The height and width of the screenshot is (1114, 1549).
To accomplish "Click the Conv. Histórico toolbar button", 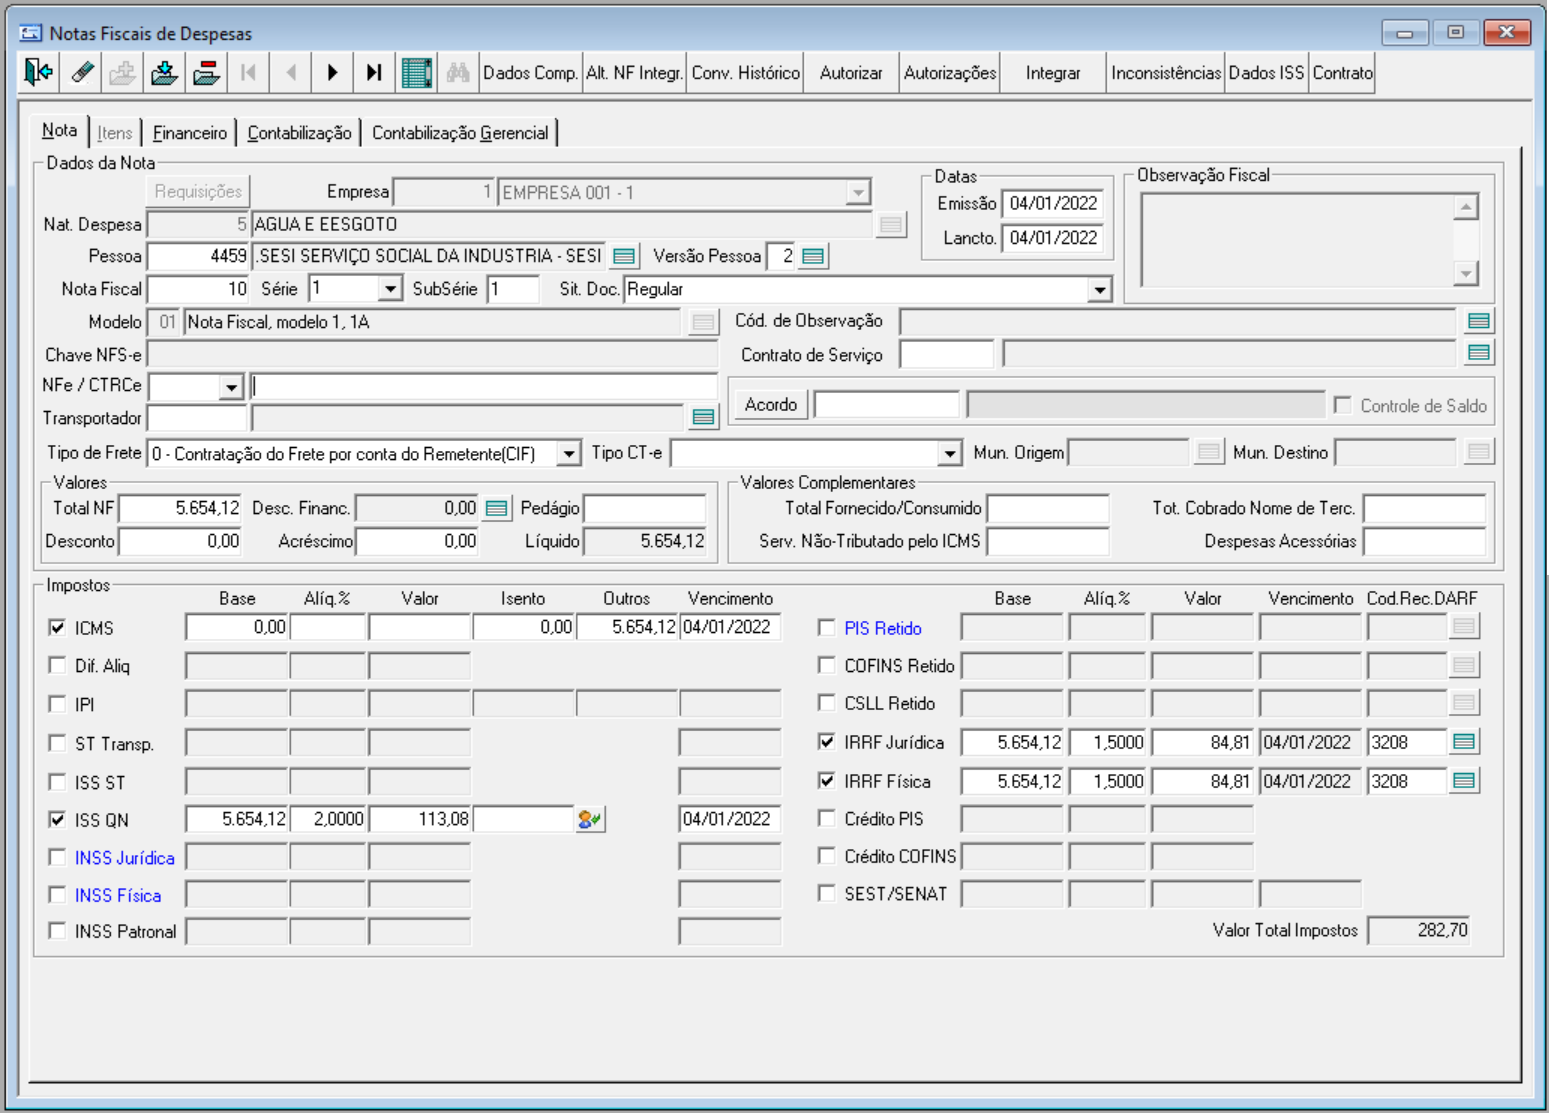I will click(x=746, y=73).
